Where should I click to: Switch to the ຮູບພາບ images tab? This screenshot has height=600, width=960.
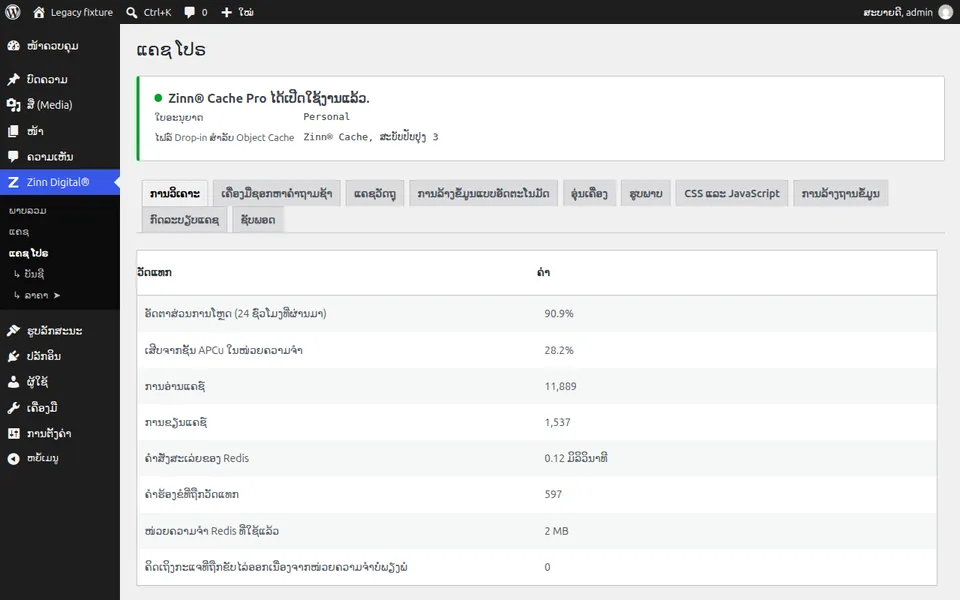pyautogui.click(x=646, y=193)
